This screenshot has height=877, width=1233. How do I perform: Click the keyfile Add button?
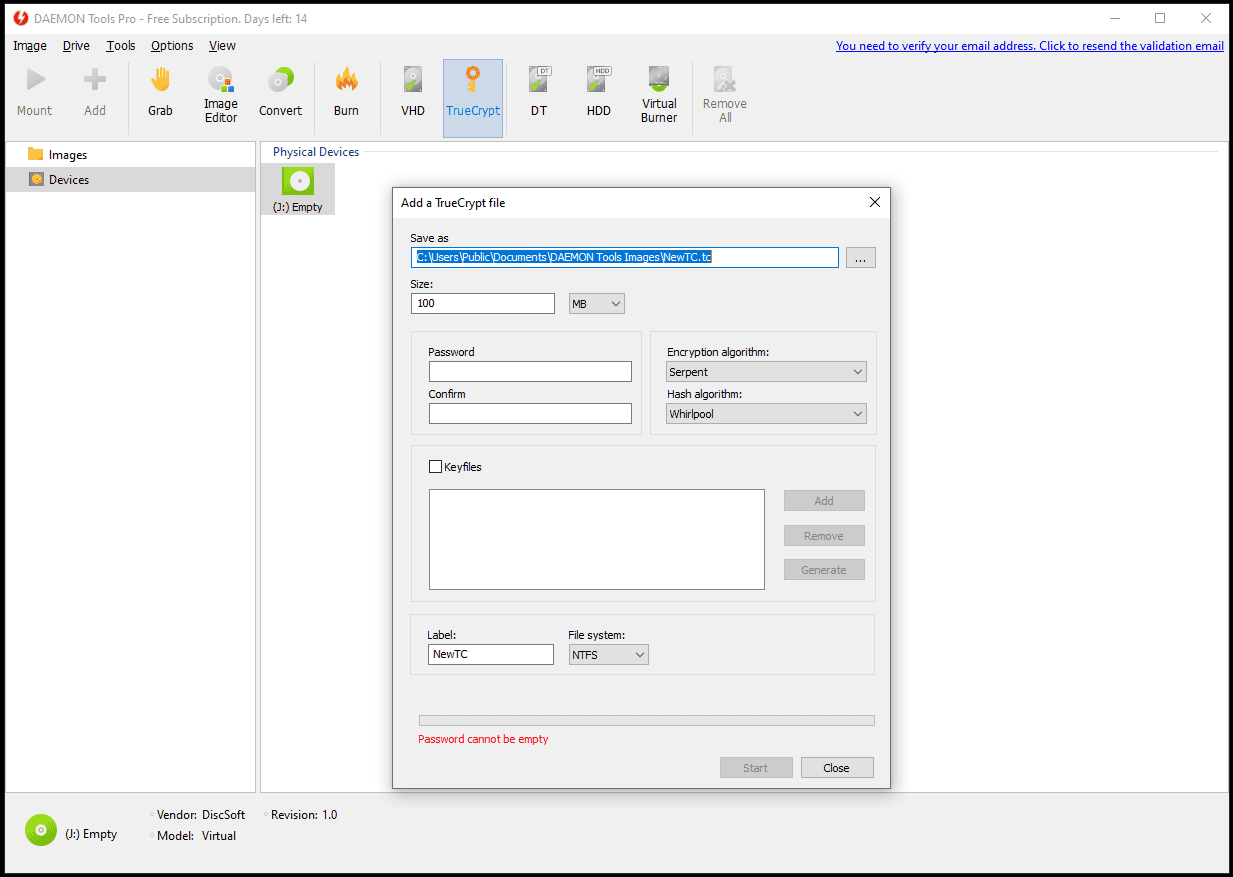coord(824,501)
